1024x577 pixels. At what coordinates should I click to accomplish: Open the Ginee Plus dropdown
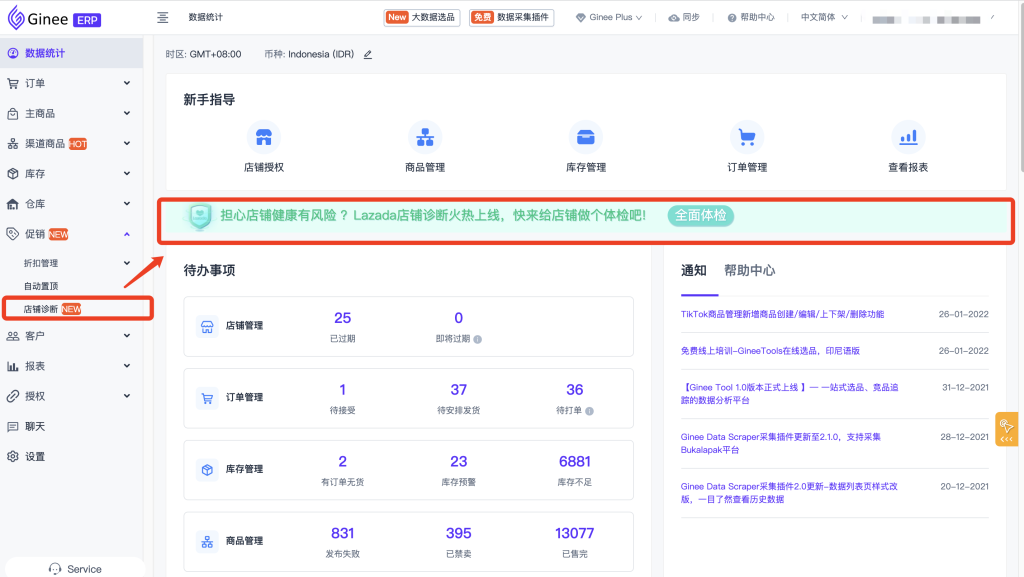[x=609, y=18]
